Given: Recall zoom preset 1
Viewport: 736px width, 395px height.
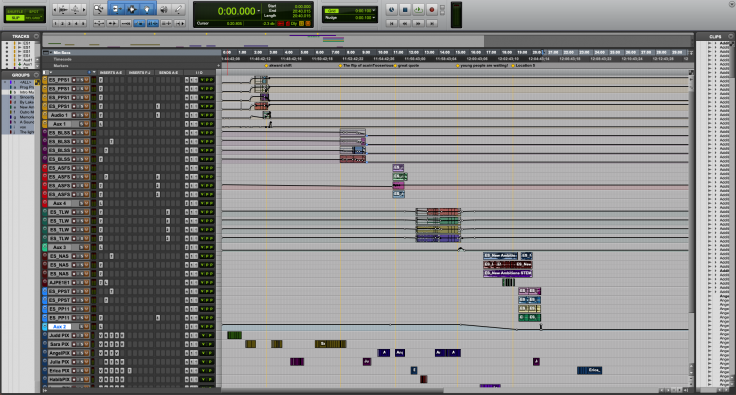Looking at the screenshot, I should 55,23.
